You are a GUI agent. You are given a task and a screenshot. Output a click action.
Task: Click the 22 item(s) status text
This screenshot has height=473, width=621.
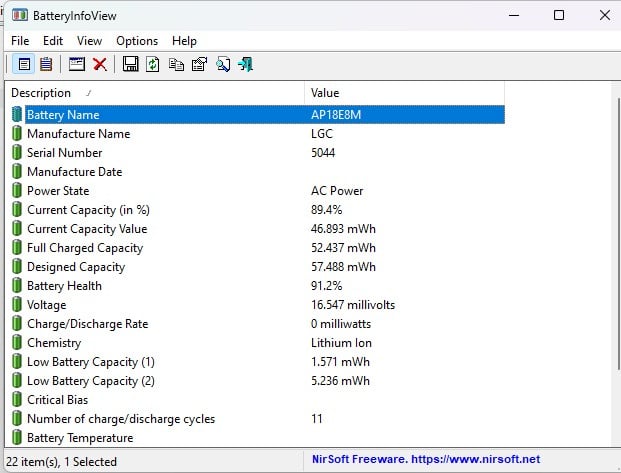click(61, 462)
